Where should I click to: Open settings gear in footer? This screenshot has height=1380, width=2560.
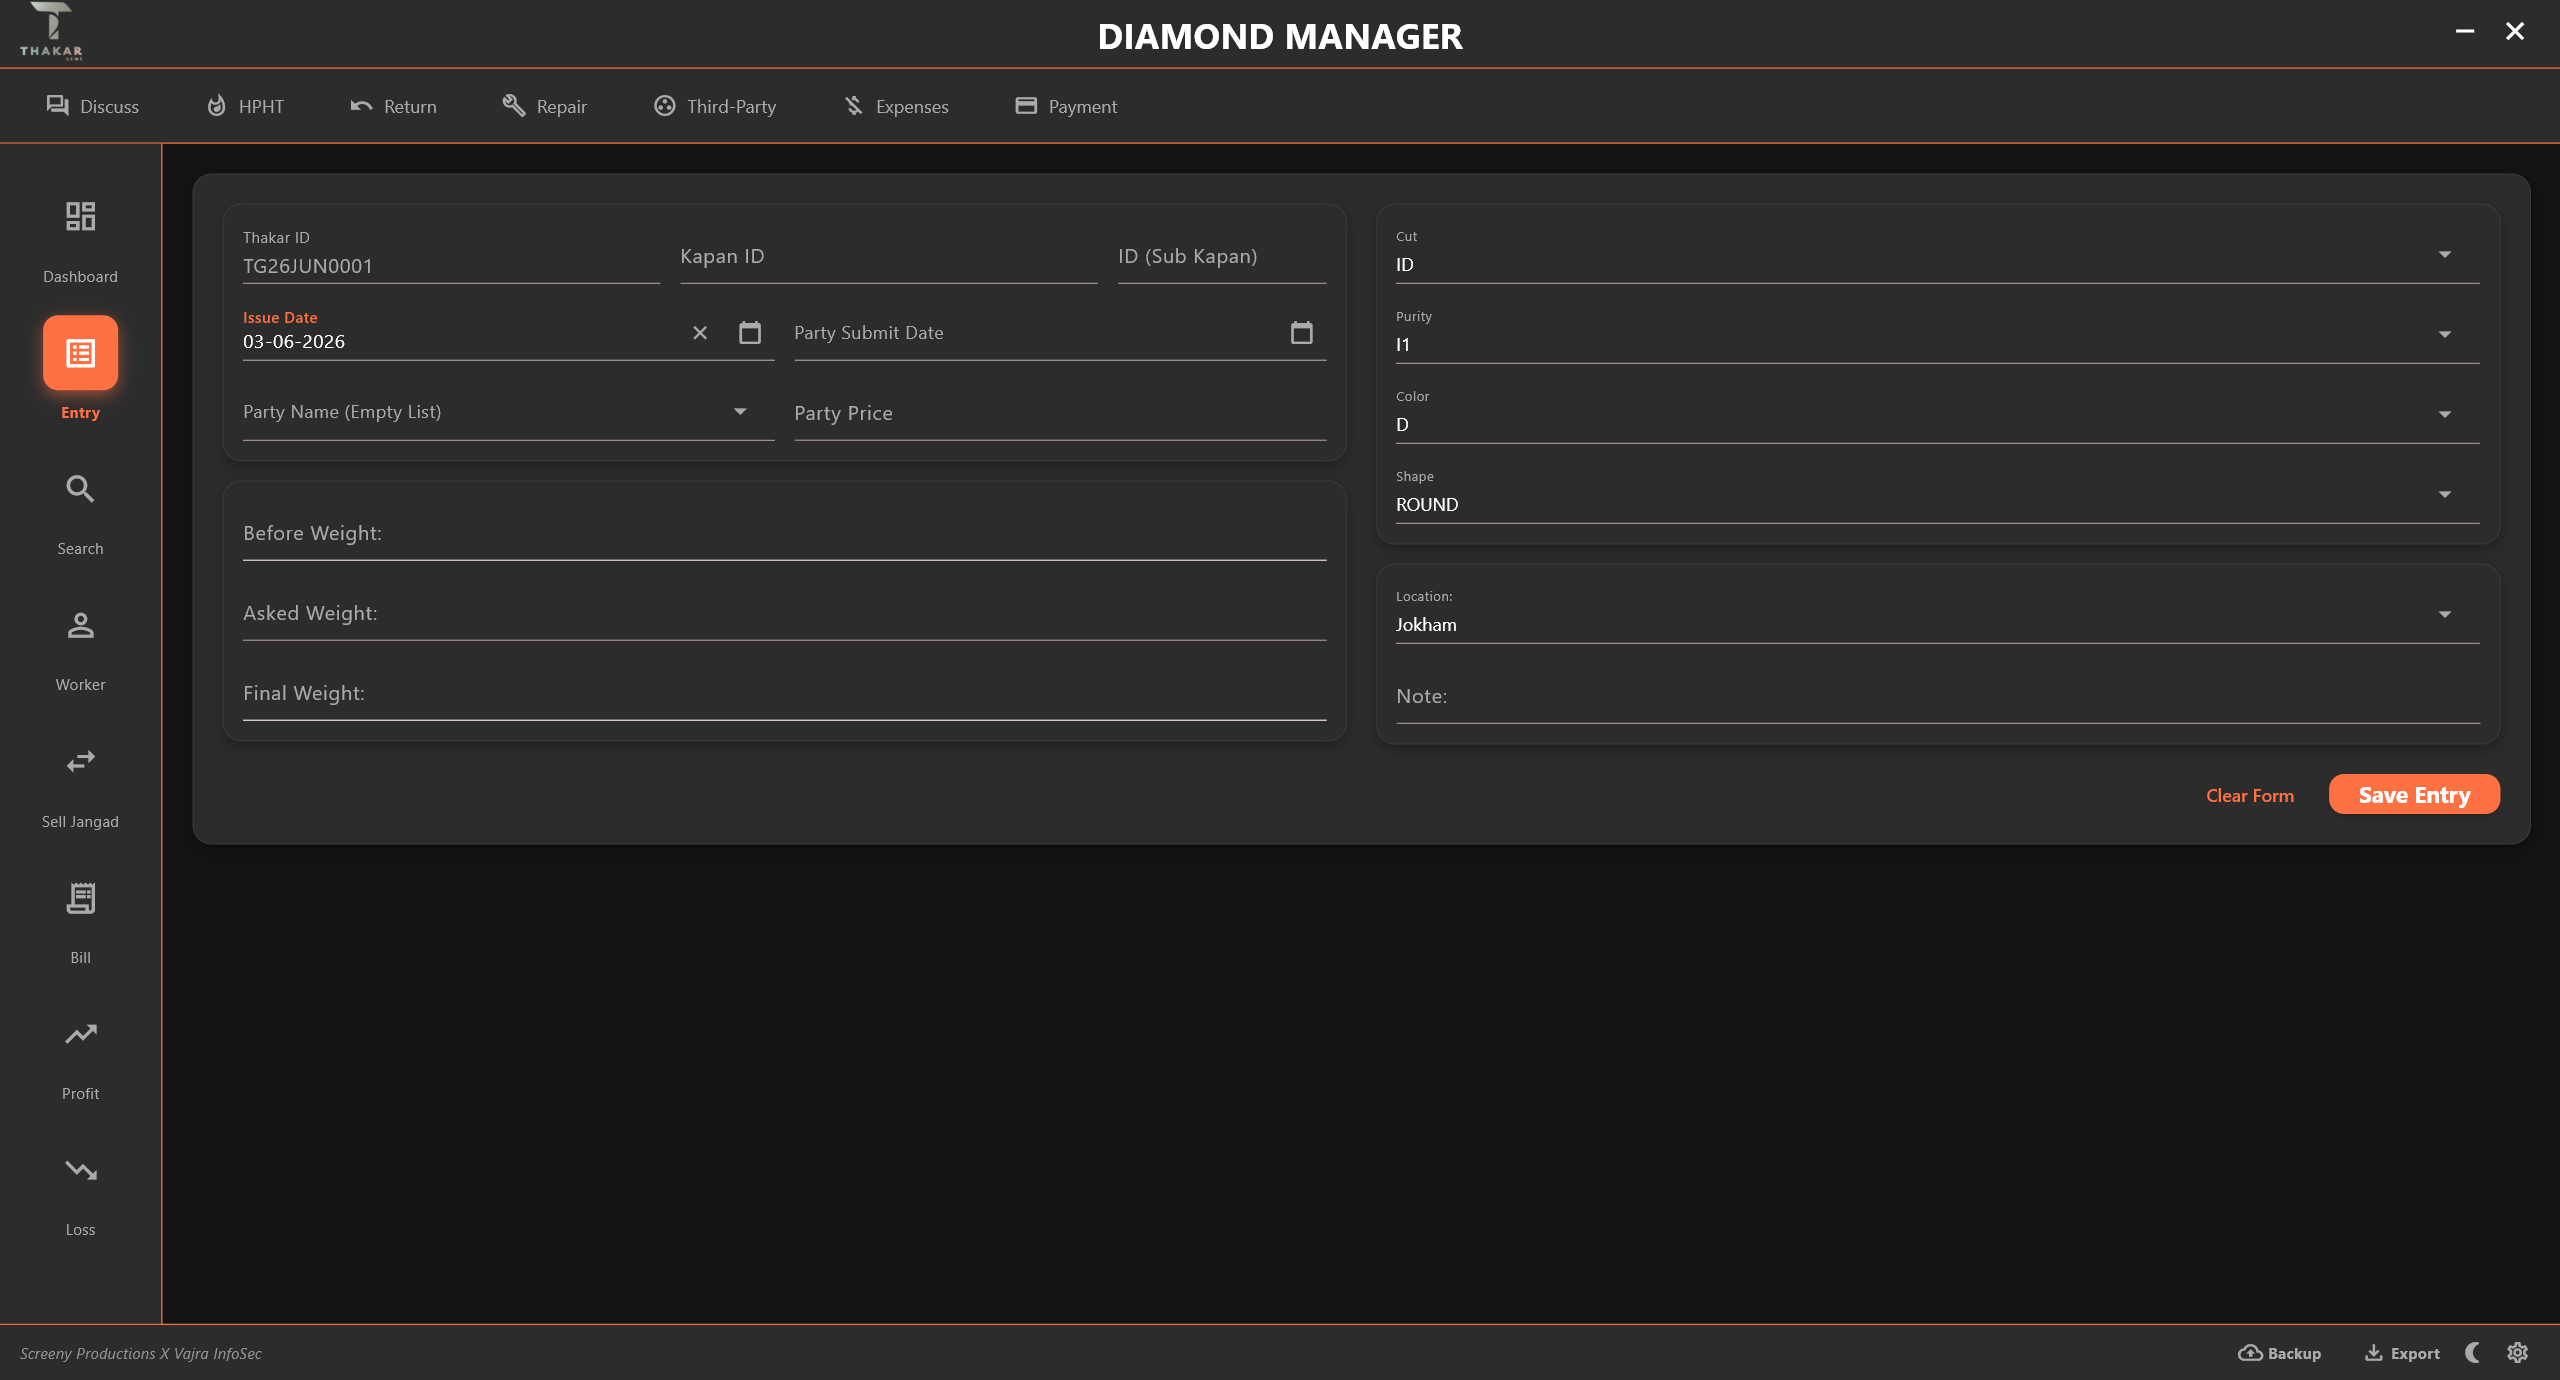click(x=2518, y=1352)
